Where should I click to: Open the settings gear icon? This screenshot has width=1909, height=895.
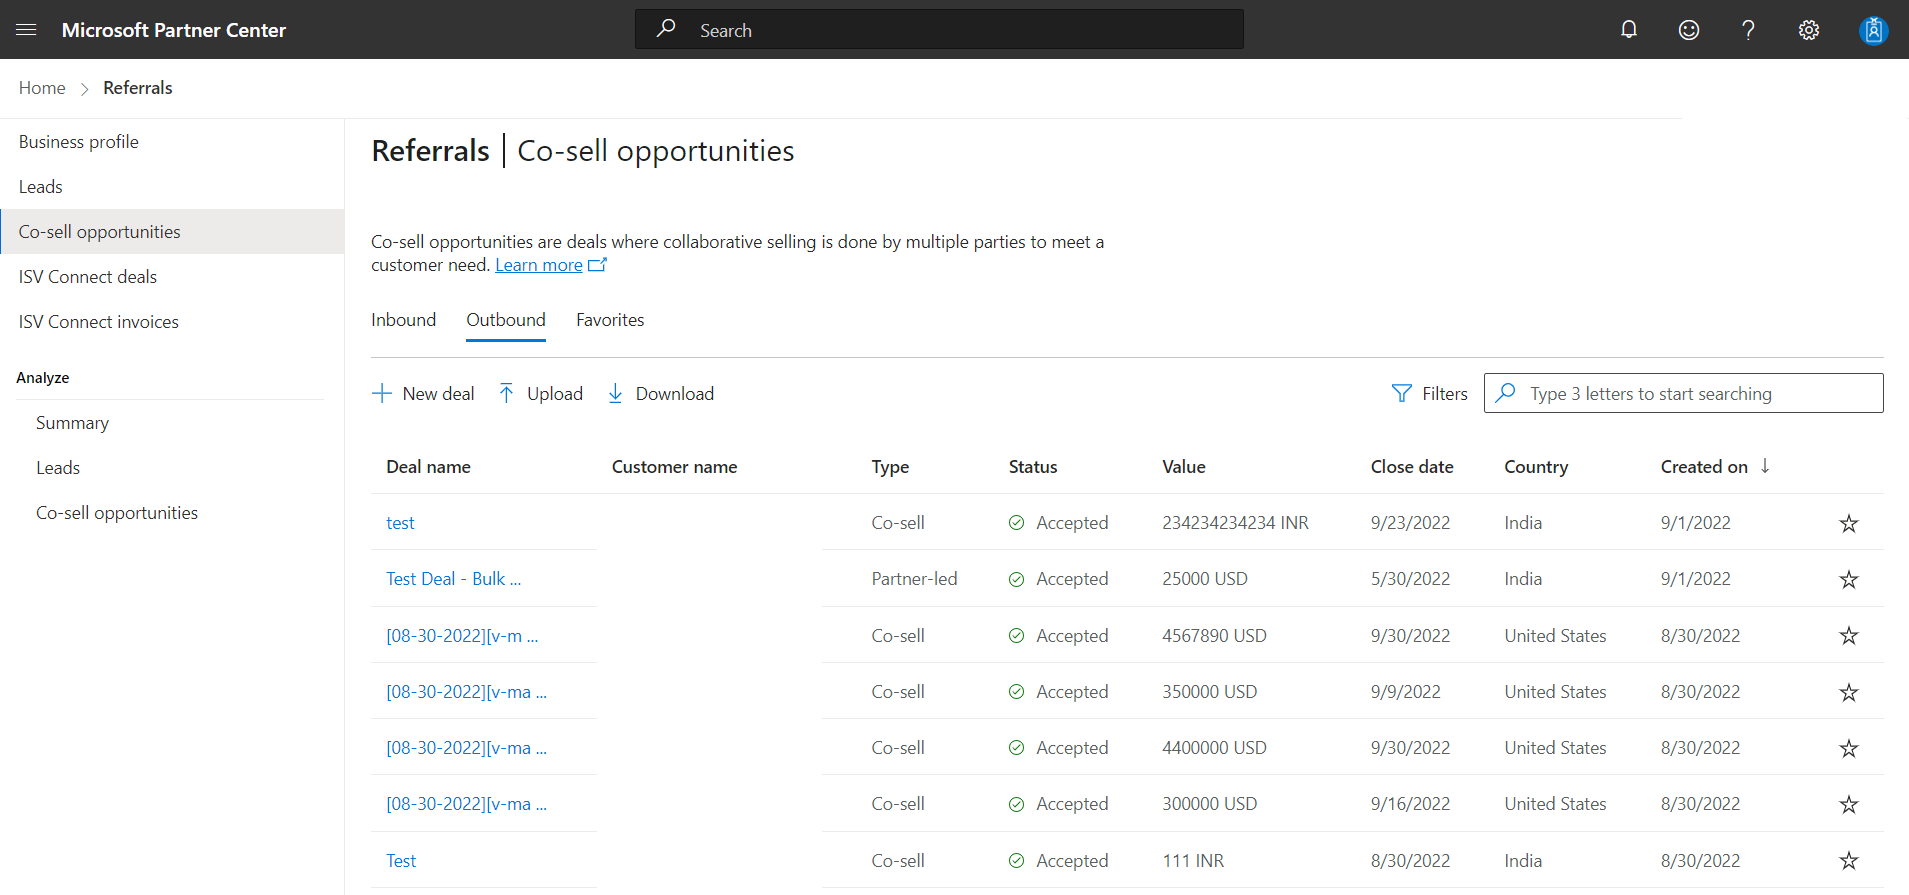pos(1809,30)
